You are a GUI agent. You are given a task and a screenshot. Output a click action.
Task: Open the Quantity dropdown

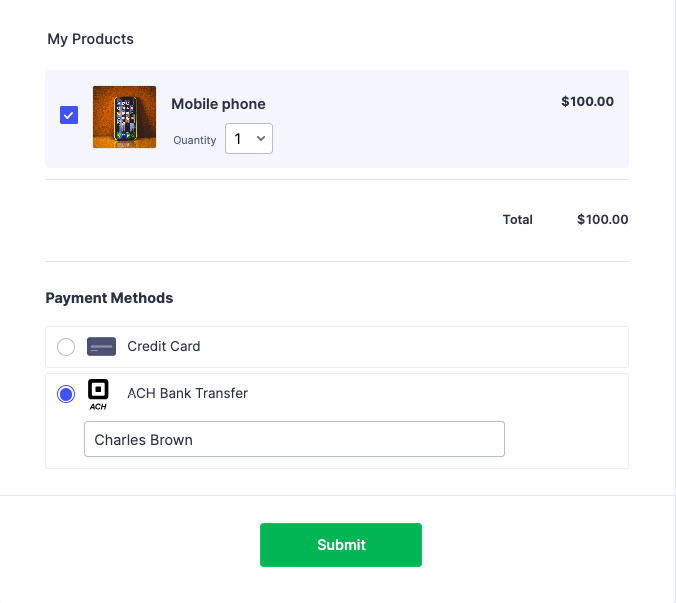point(248,139)
